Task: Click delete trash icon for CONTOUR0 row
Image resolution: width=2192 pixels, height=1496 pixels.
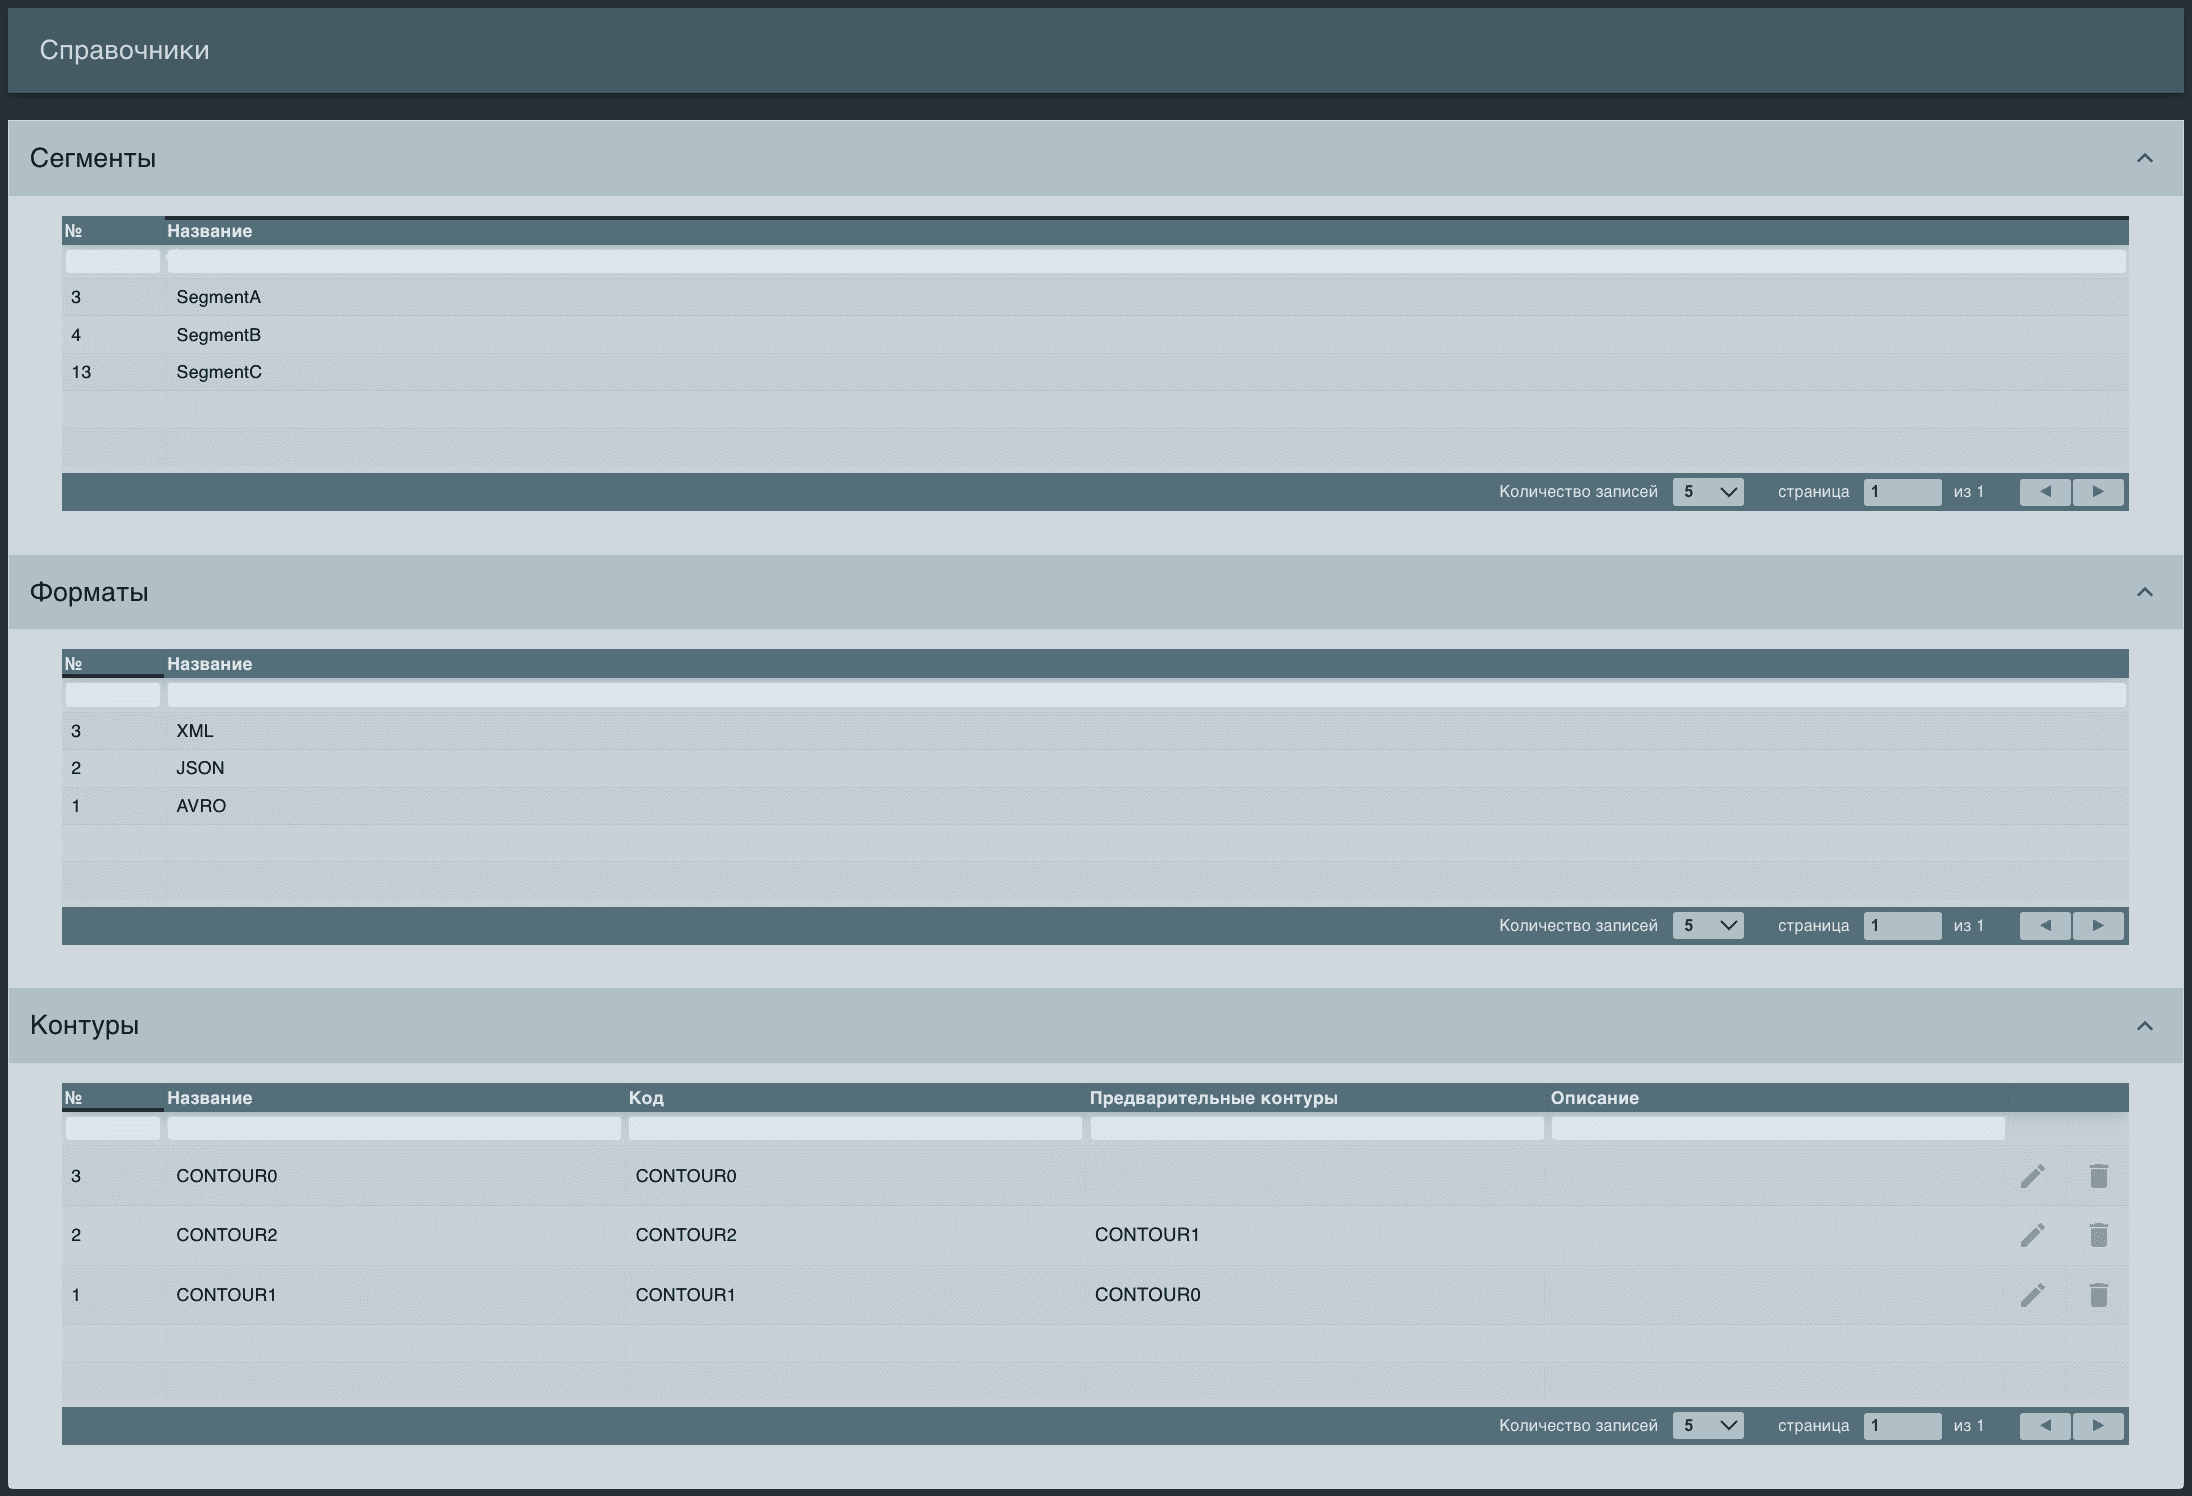Action: pos(2098,1176)
